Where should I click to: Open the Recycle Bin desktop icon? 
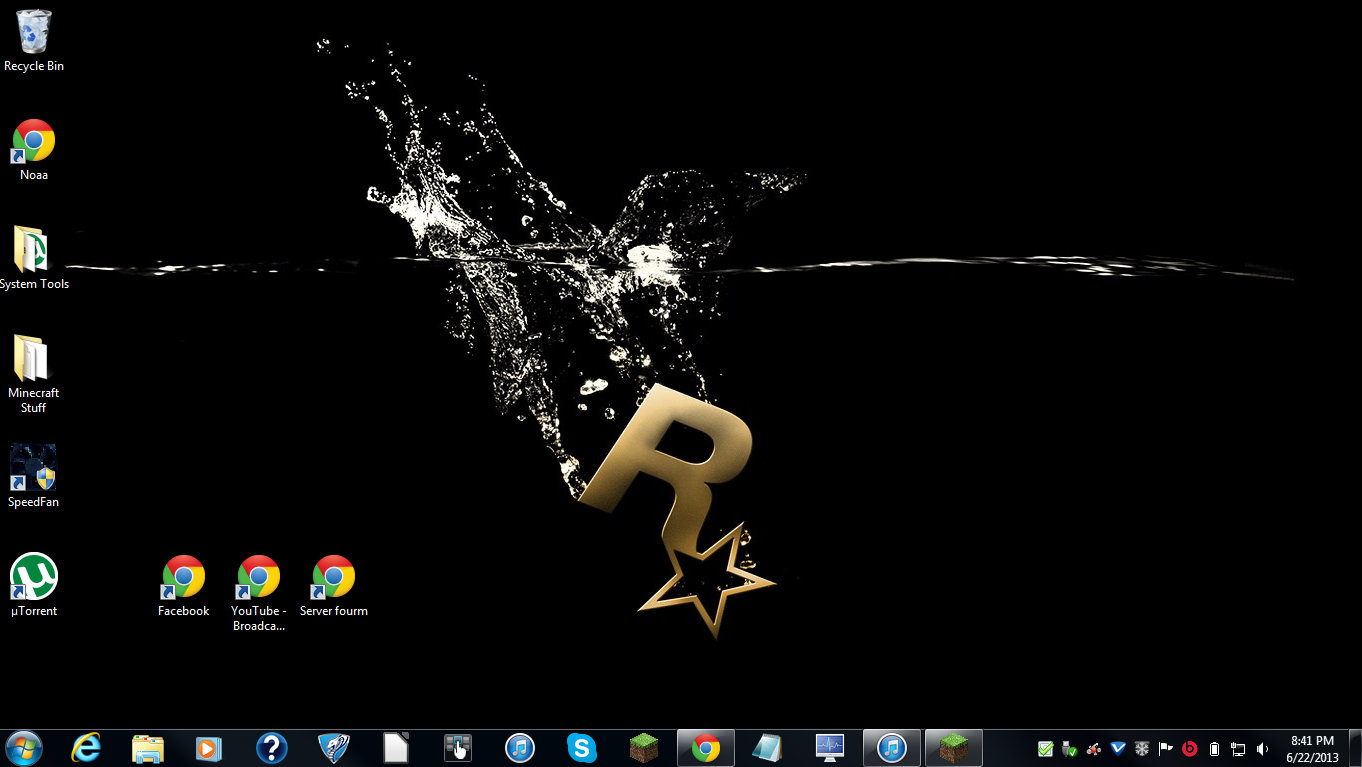[x=34, y=40]
